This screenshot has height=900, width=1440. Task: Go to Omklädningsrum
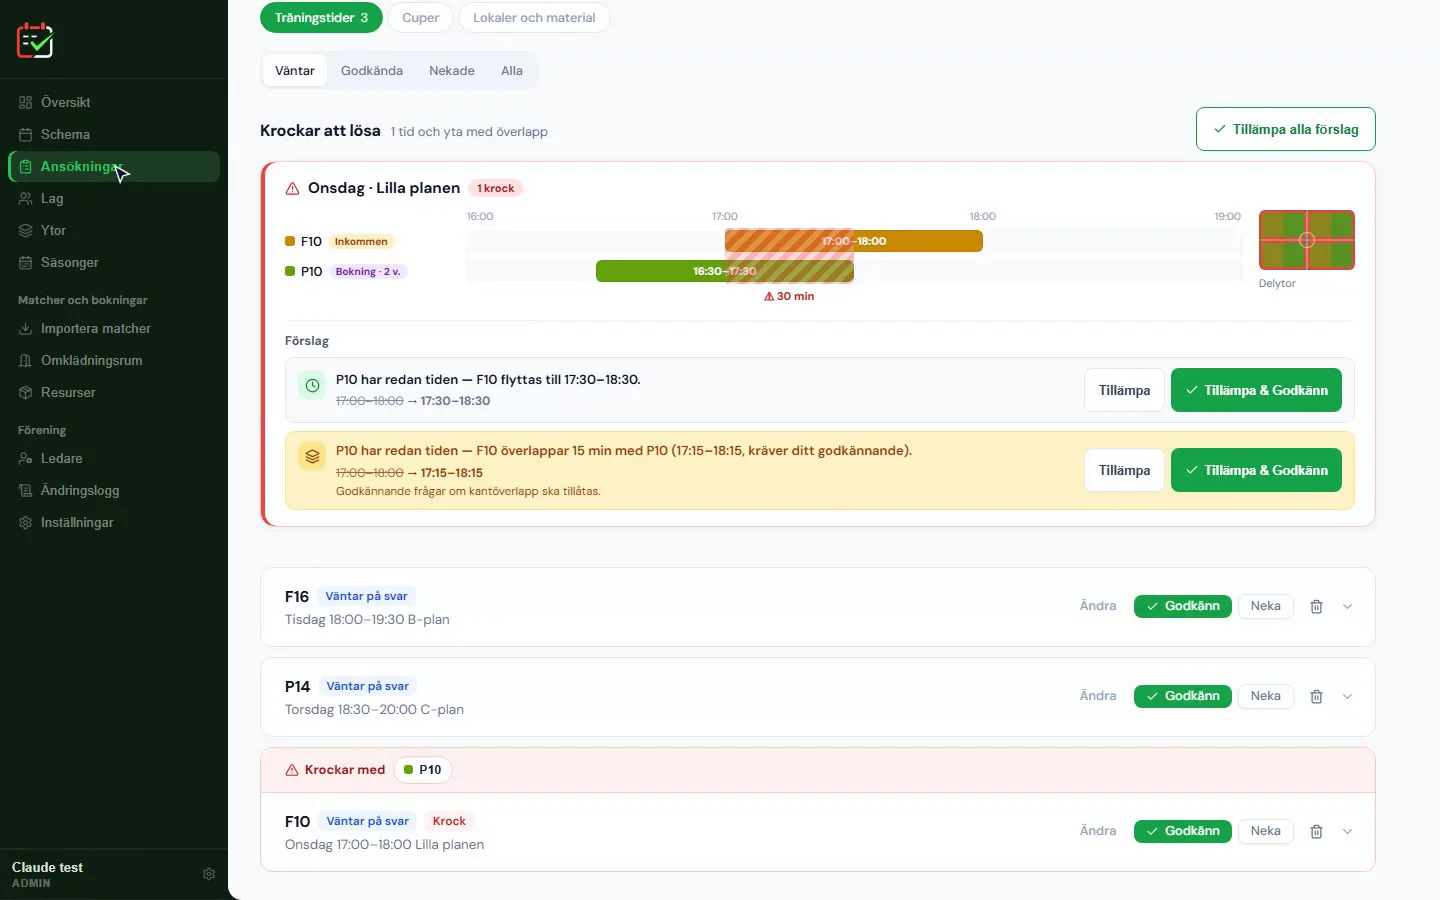click(x=114, y=360)
